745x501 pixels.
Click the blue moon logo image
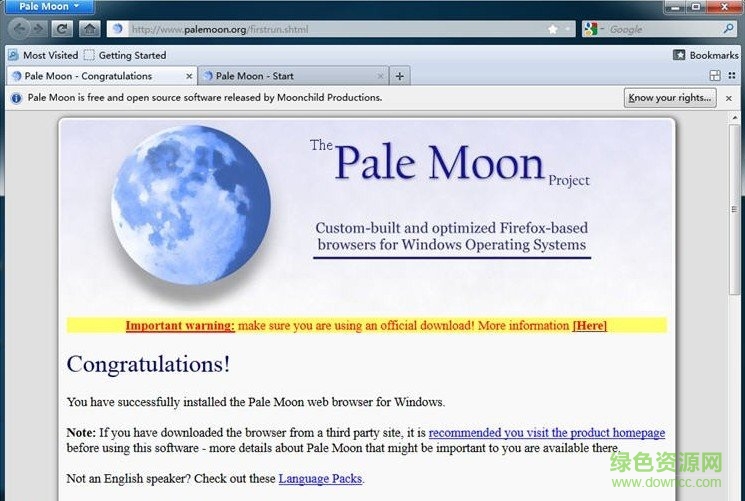click(x=191, y=205)
